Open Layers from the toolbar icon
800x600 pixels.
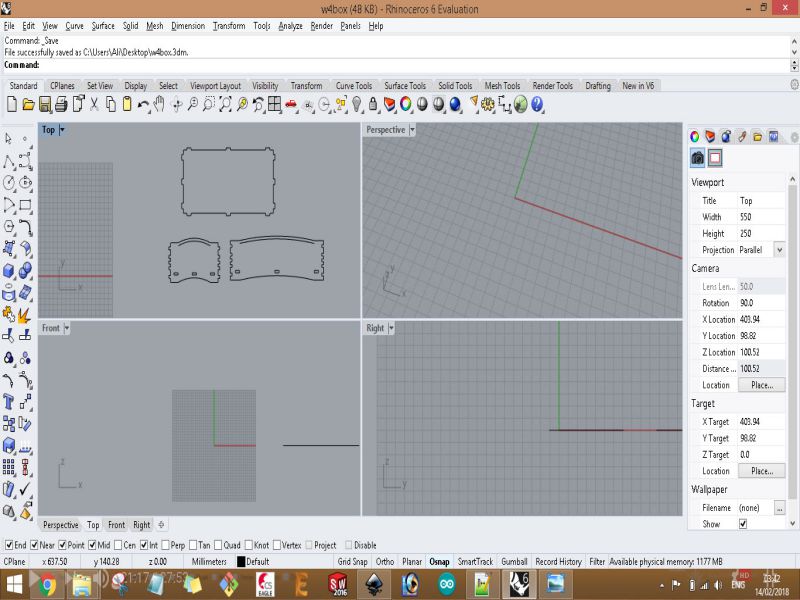pyautogui.click(x=389, y=105)
